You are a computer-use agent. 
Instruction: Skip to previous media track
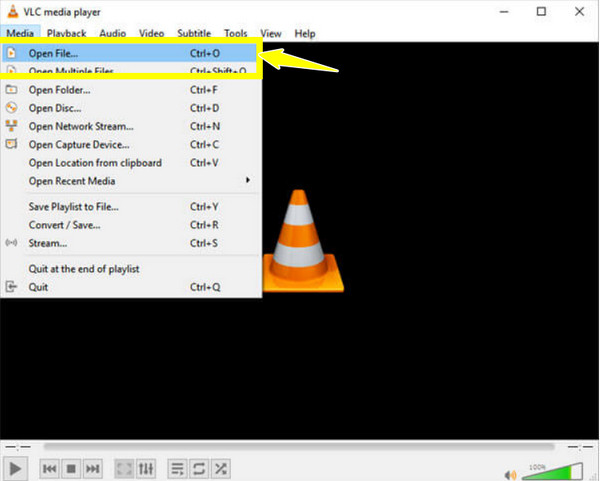click(50, 468)
